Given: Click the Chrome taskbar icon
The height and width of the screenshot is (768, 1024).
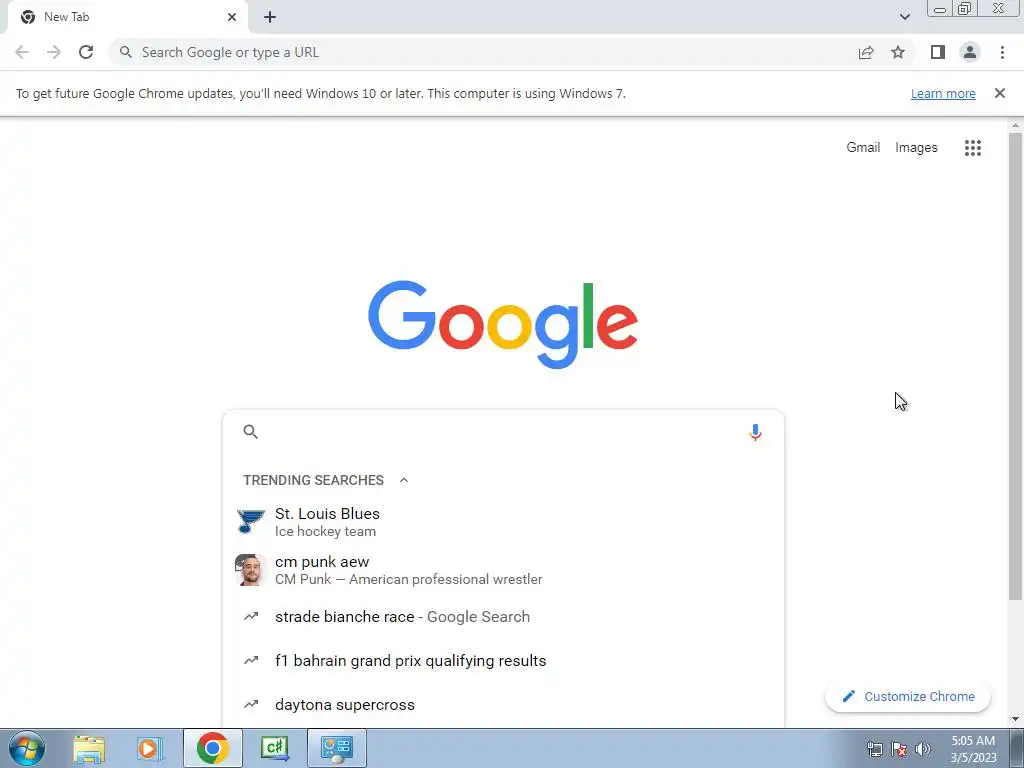Looking at the screenshot, I should click(212, 748).
